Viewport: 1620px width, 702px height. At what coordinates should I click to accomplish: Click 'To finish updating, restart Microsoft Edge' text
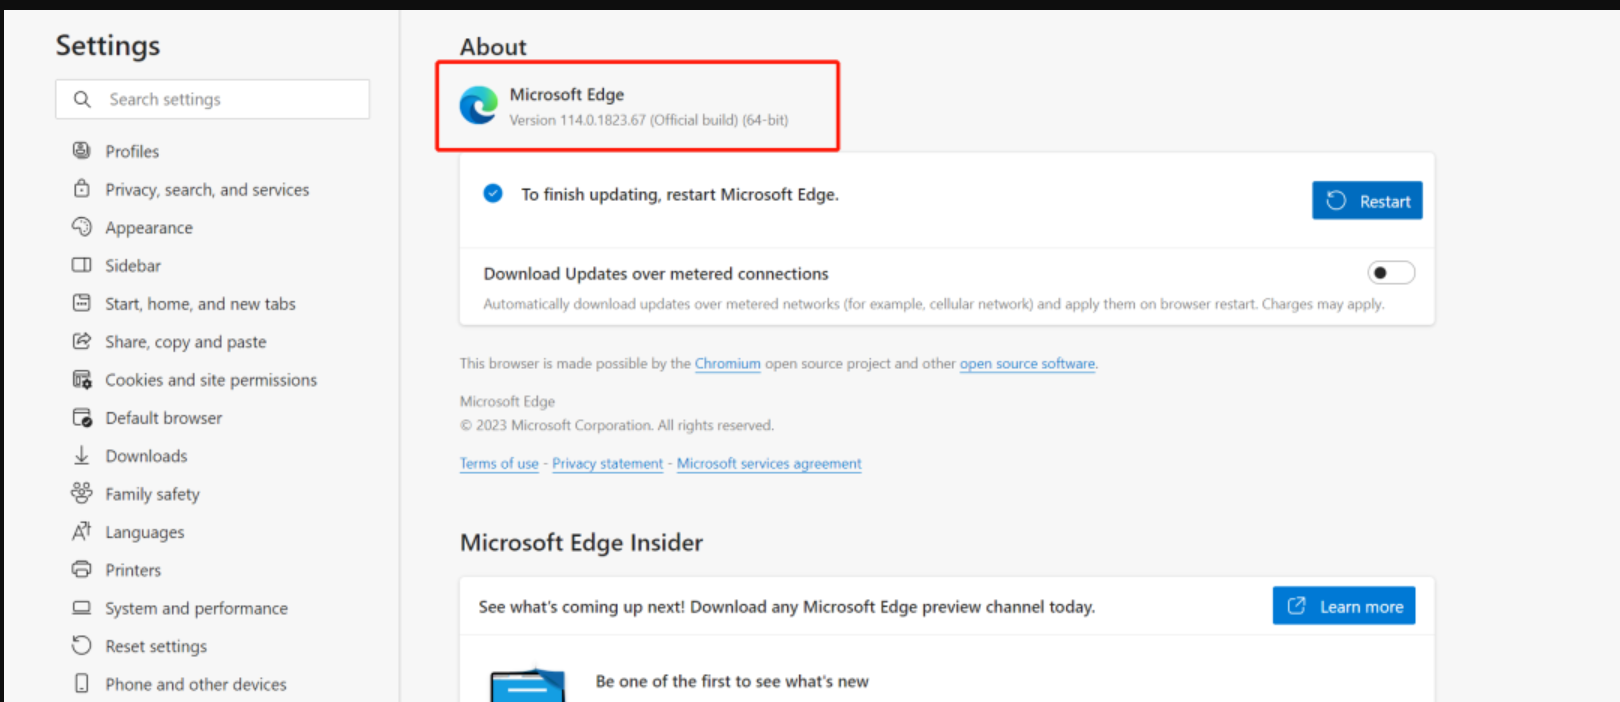click(680, 194)
